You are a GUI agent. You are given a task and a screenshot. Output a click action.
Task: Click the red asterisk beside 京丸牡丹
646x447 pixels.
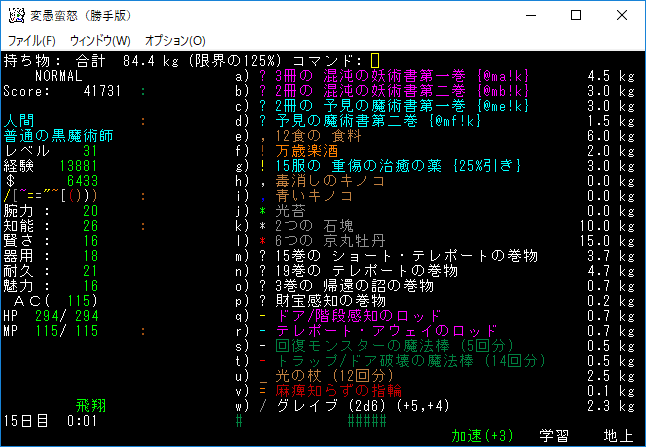pos(263,241)
